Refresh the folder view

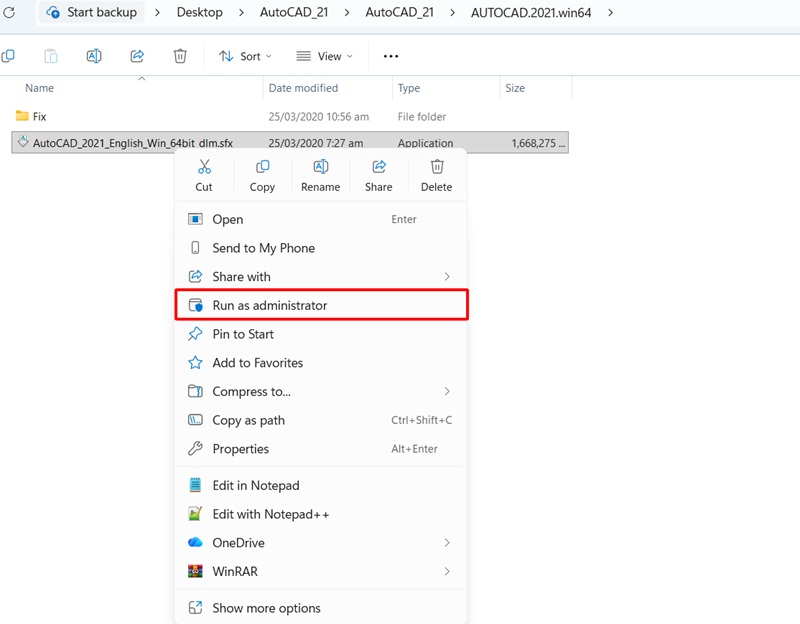tap(10, 12)
